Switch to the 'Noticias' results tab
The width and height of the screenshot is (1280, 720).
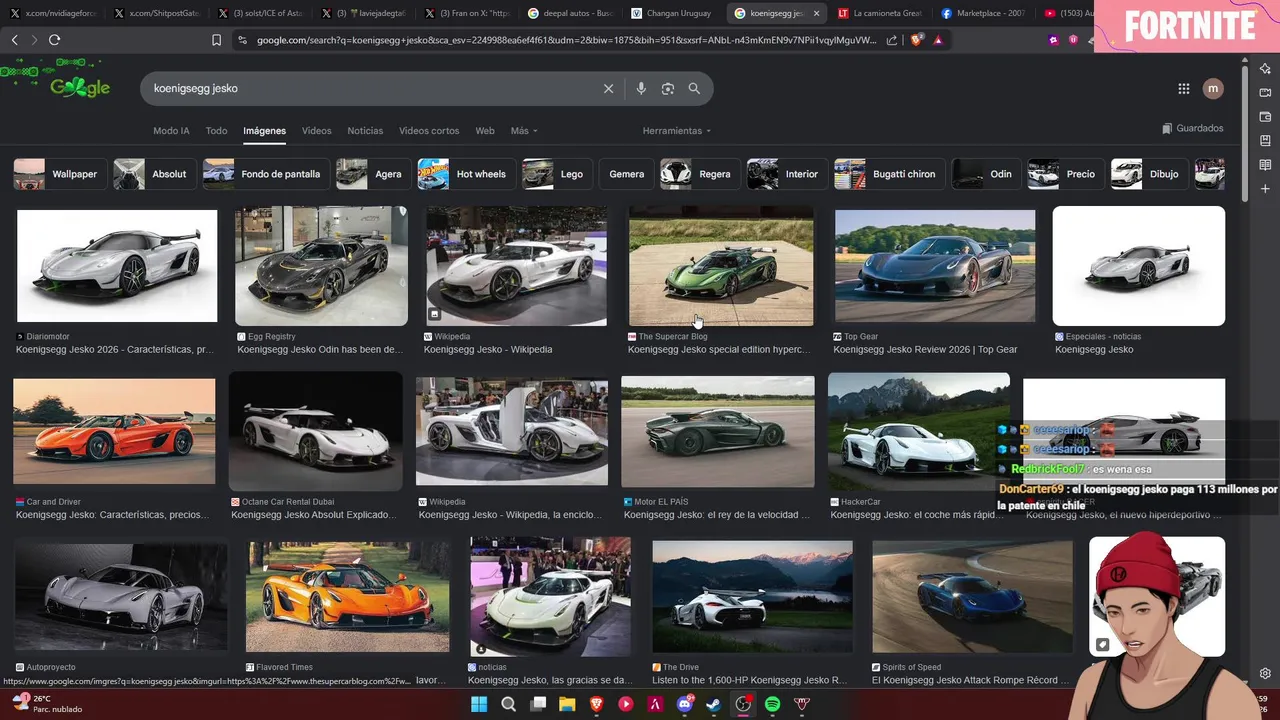click(x=365, y=131)
